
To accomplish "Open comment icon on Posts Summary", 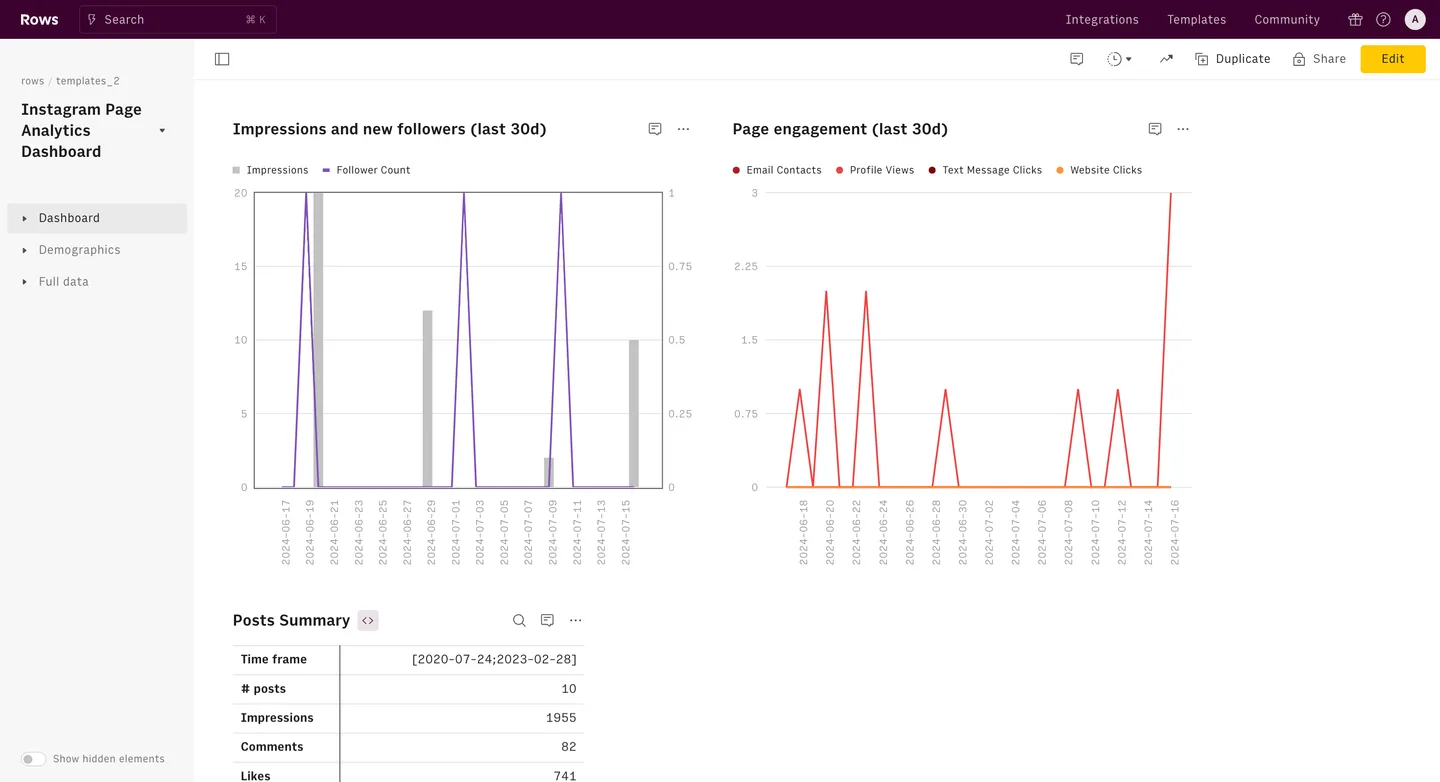I will pyautogui.click(x=547, y=620).
